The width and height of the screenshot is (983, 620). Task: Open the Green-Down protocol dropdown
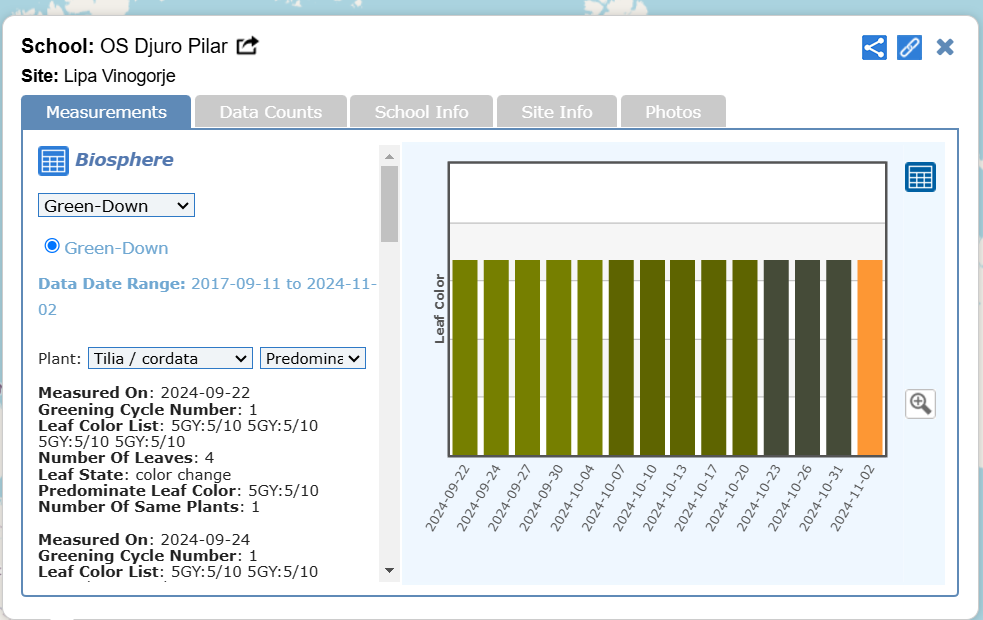(116, 206)
